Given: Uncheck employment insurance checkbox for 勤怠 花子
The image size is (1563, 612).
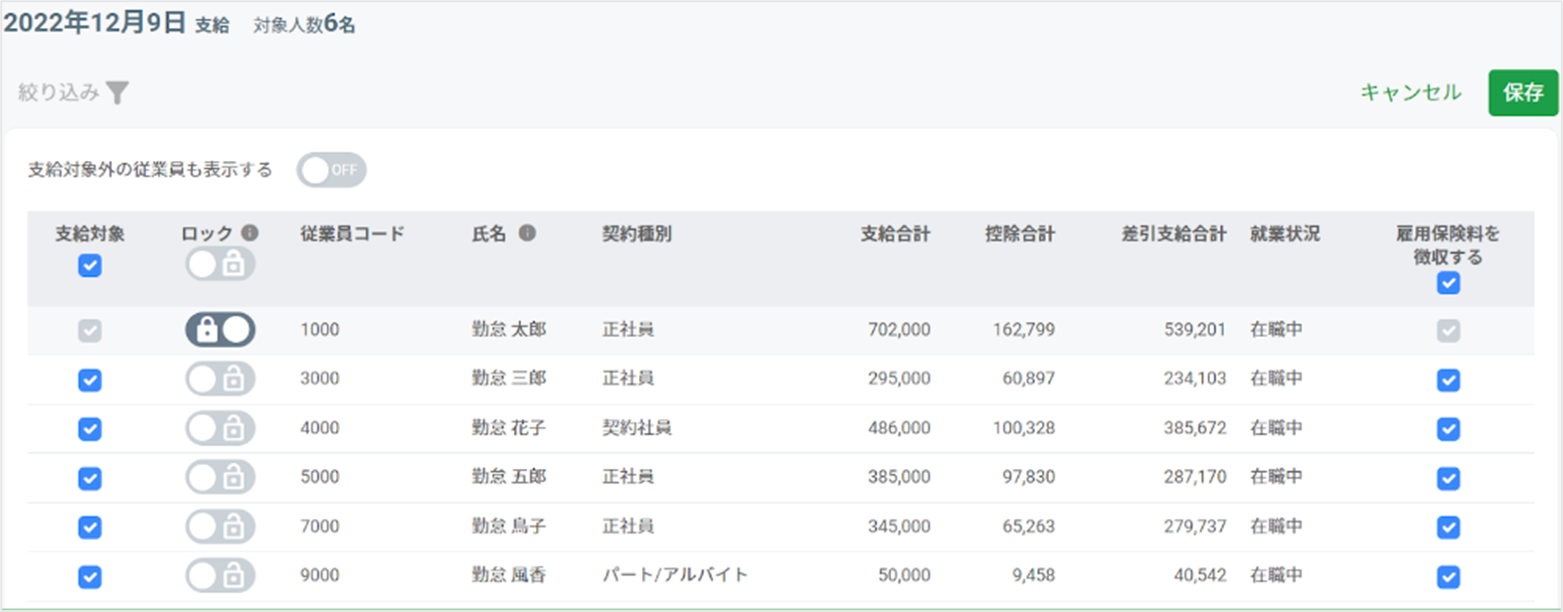Looking at the screenshot, I should pyautogui.click(x=1447, y=428).
